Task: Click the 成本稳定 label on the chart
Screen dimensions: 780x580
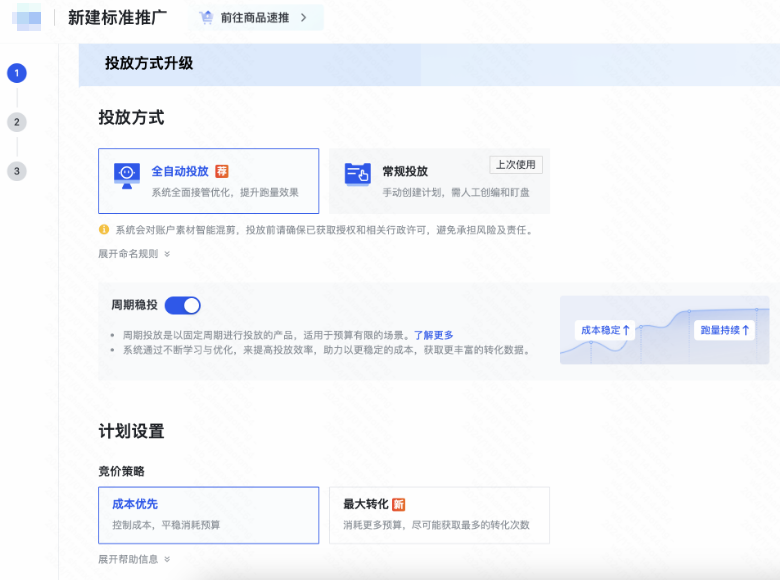Action: [x=605, y=330]
